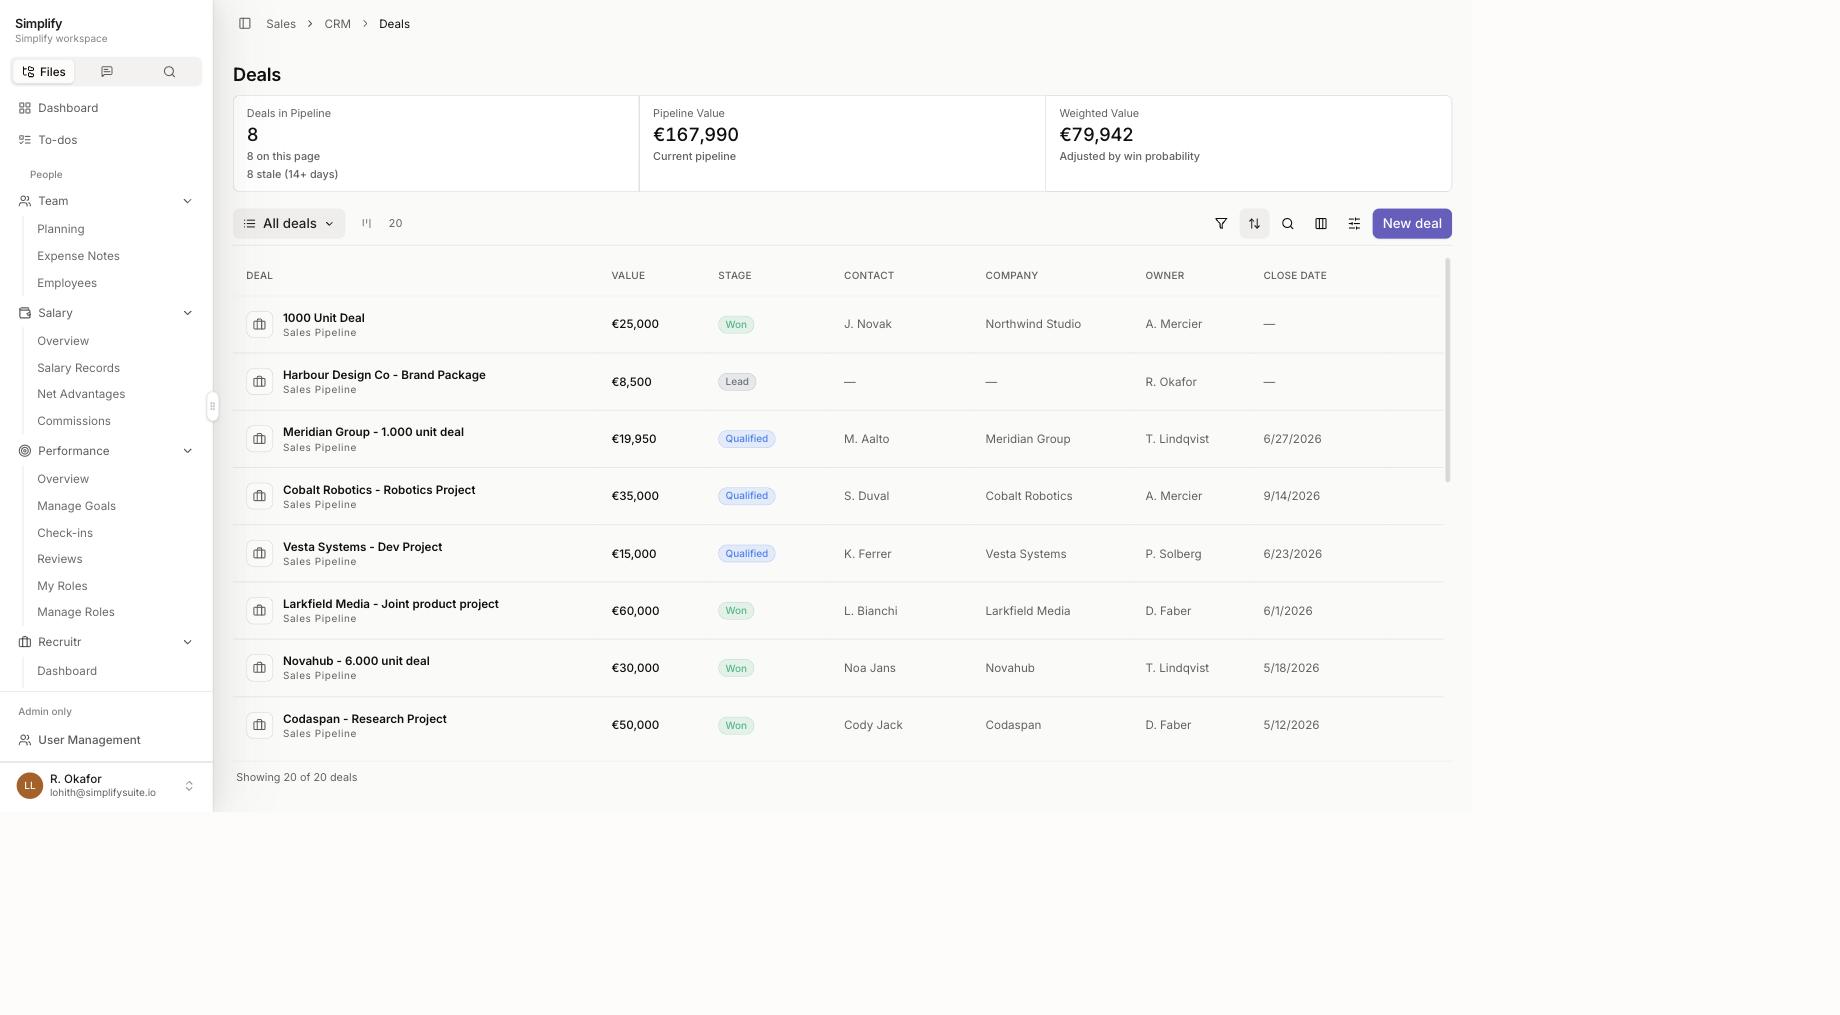Screen dimensions: 1840x1015
Task: Go to Sales in breadcrumb
Action: click(281, 24)
